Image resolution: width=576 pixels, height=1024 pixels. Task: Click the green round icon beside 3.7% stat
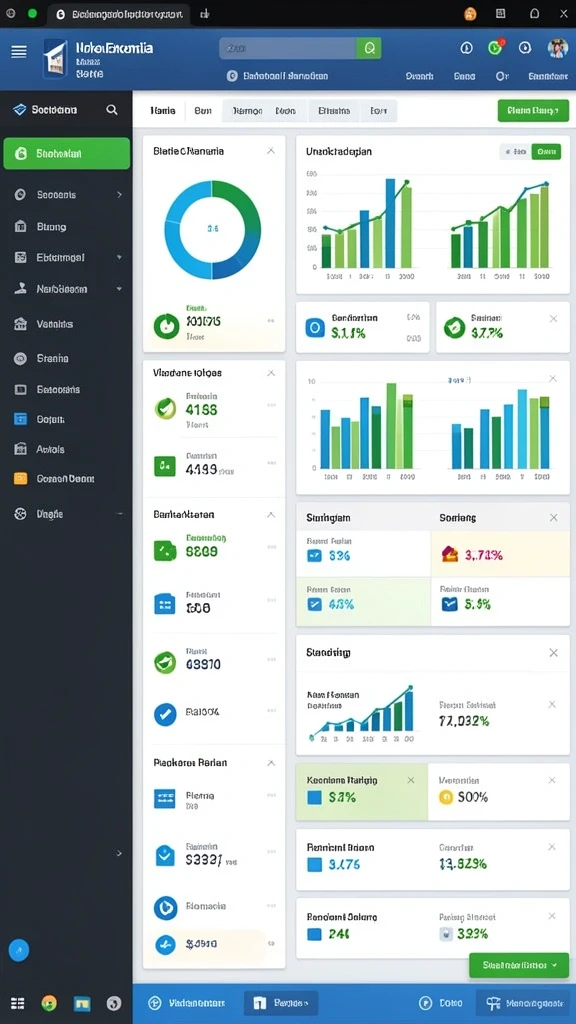(x=454, y=327)
